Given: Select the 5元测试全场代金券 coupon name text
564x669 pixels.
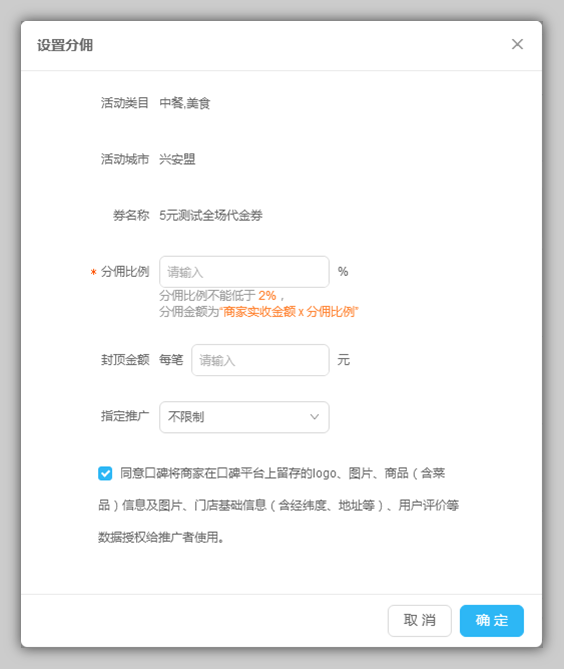Looking at the screenshot, I should [x=211, y=215].
